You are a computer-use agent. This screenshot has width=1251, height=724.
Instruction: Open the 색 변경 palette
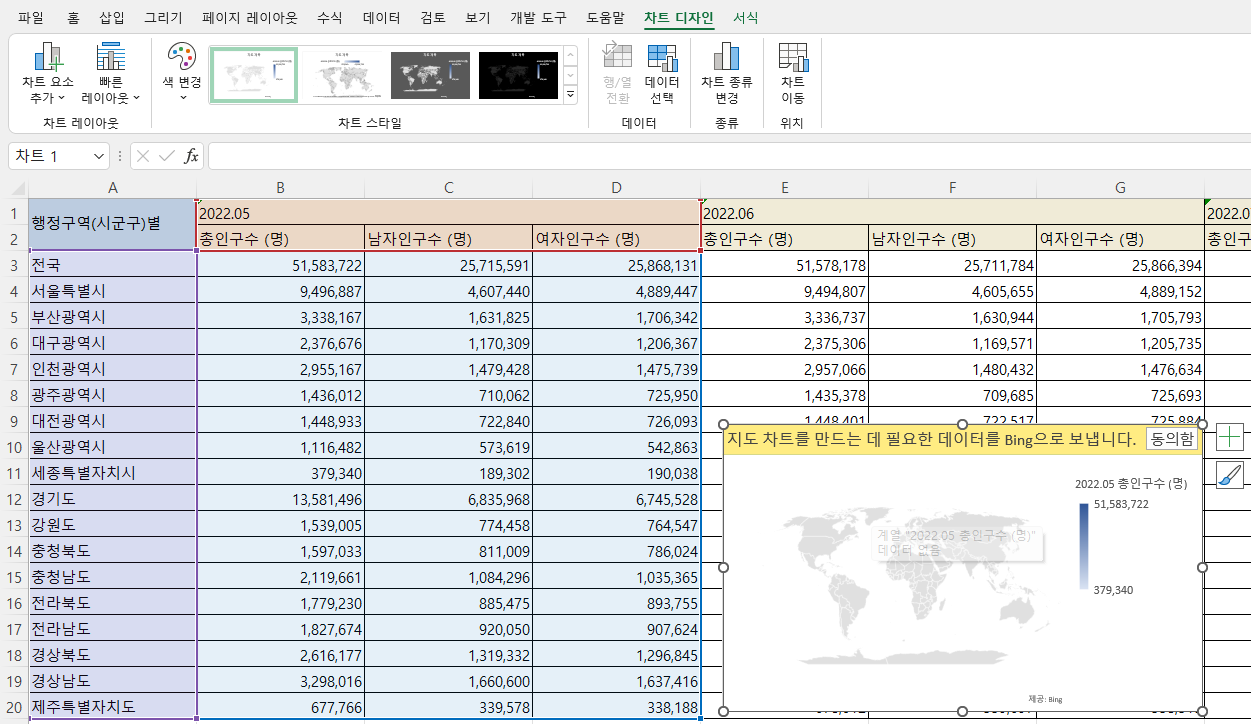182,74
